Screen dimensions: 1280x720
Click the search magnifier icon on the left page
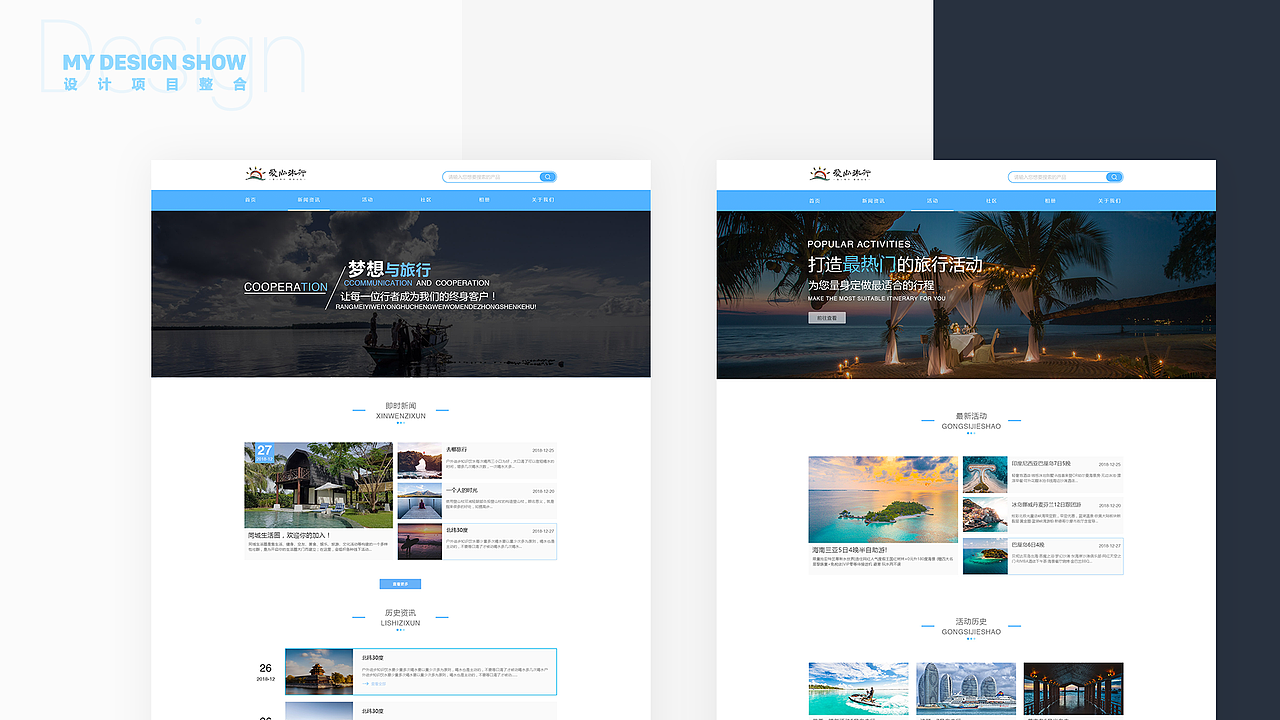(547, 177)
